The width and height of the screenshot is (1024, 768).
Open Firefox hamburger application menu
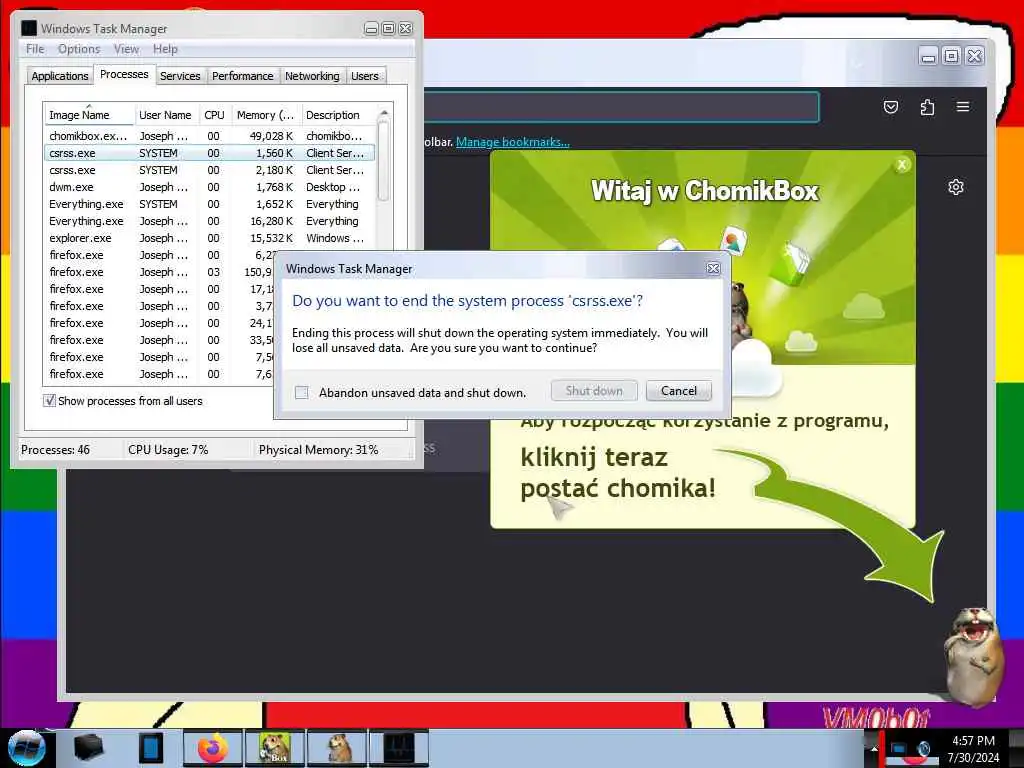coord(963,106)
